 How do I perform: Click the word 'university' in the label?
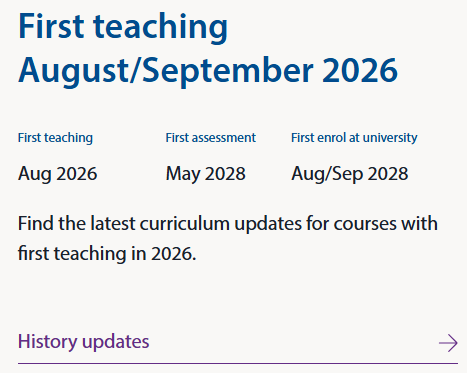pos(390,138)
